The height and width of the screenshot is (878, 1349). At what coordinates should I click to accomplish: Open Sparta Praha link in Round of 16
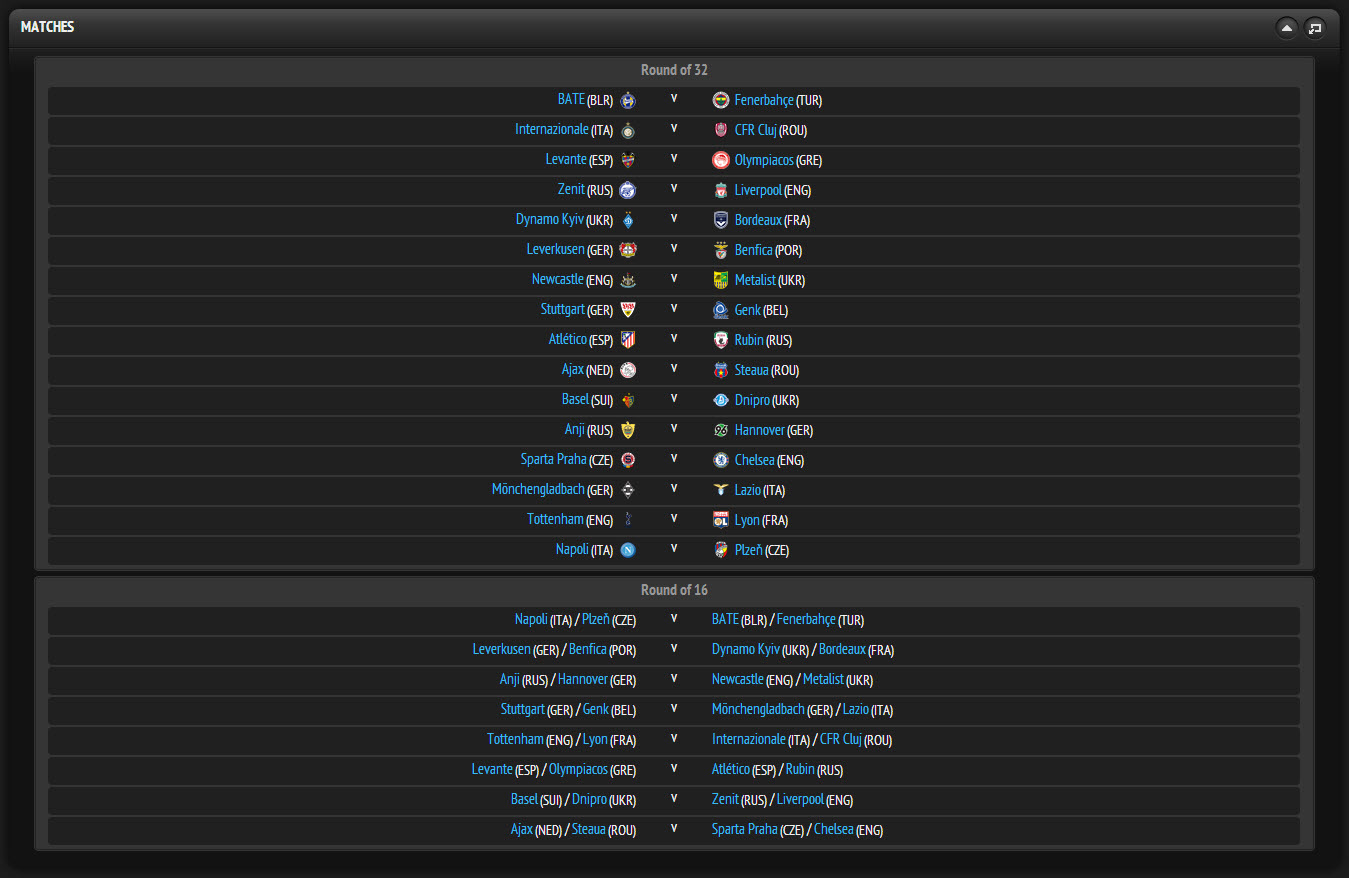click(x=744, y=829)
